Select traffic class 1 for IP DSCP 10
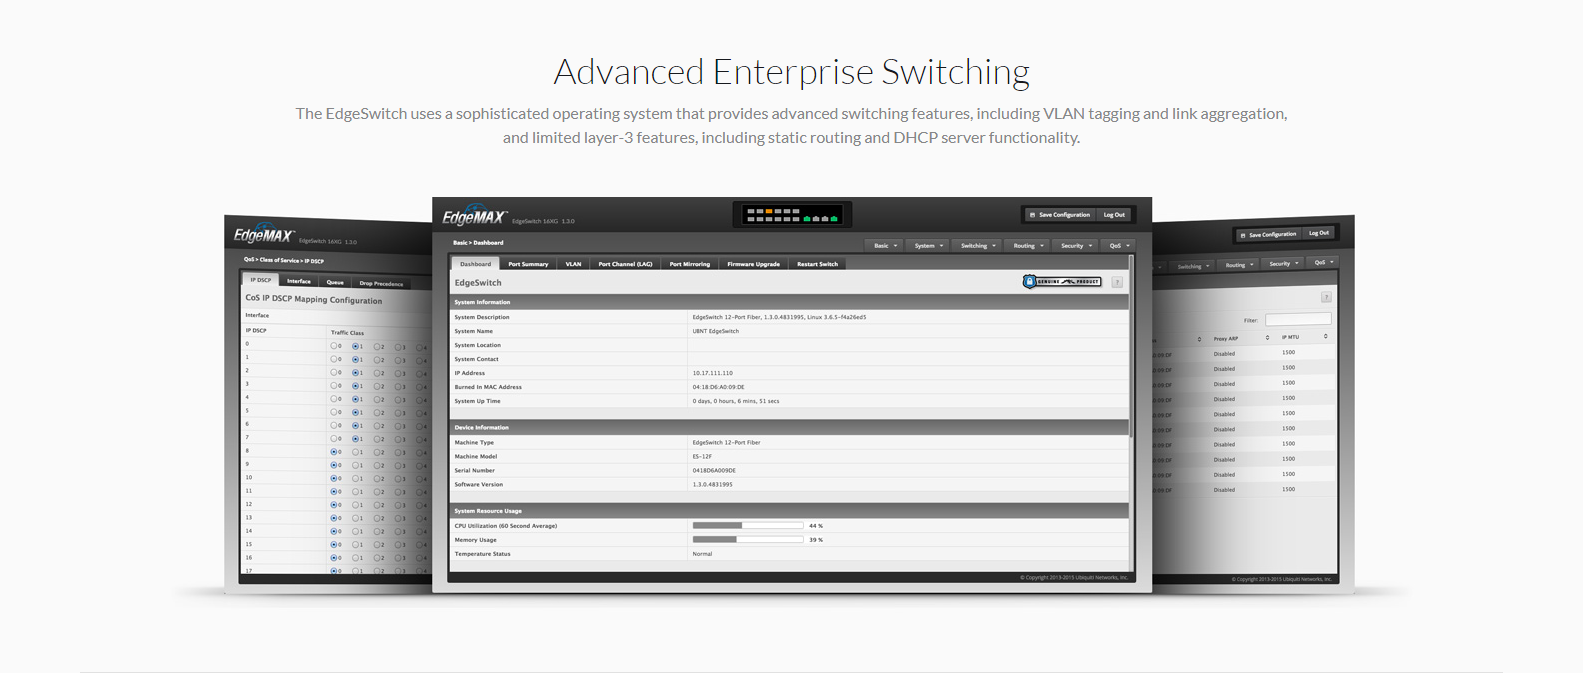This screenshot has height=673, width=1583. point(356,478)
